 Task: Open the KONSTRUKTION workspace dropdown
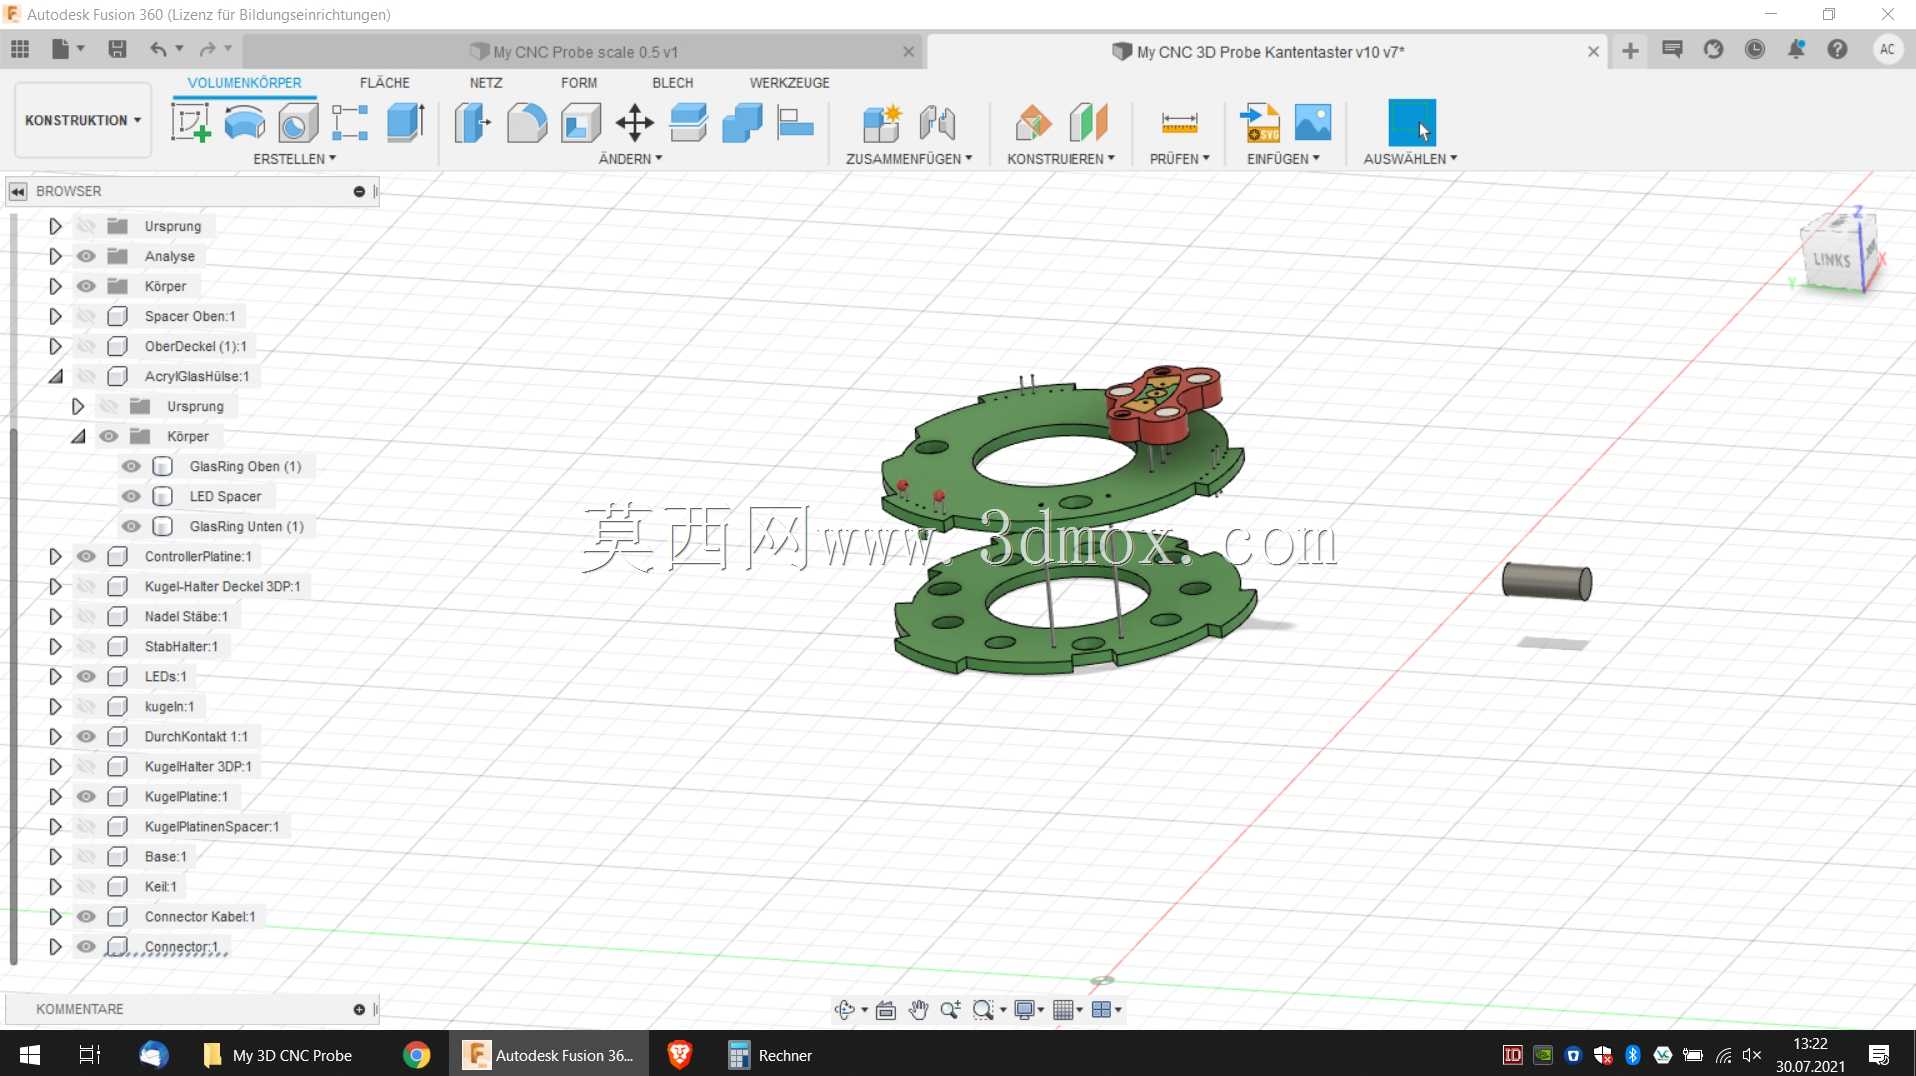[x=83, y=120]
